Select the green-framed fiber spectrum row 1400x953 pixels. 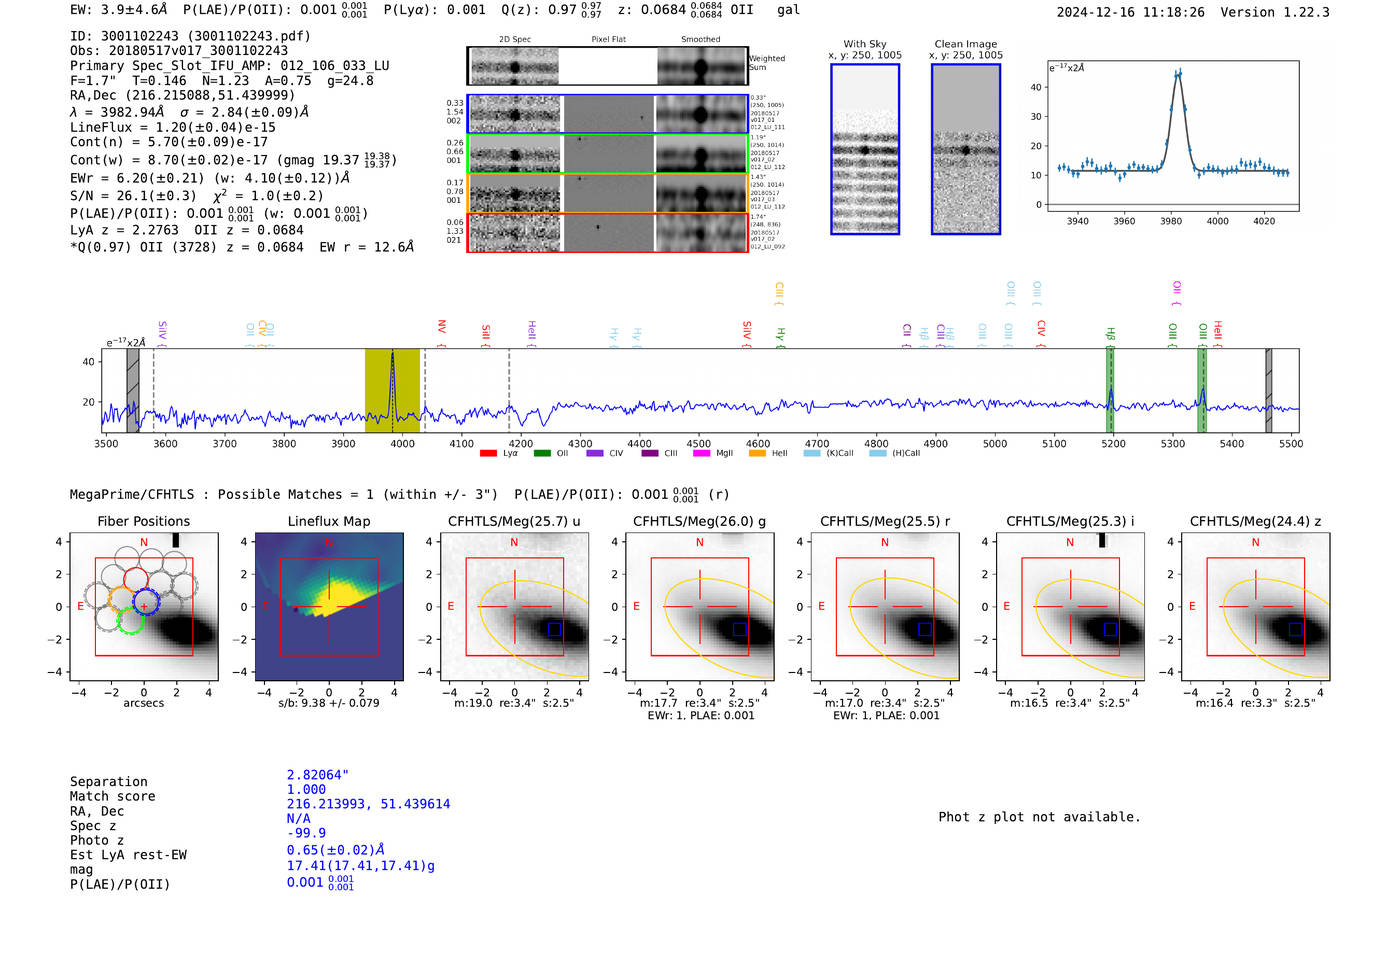point(607,154)
